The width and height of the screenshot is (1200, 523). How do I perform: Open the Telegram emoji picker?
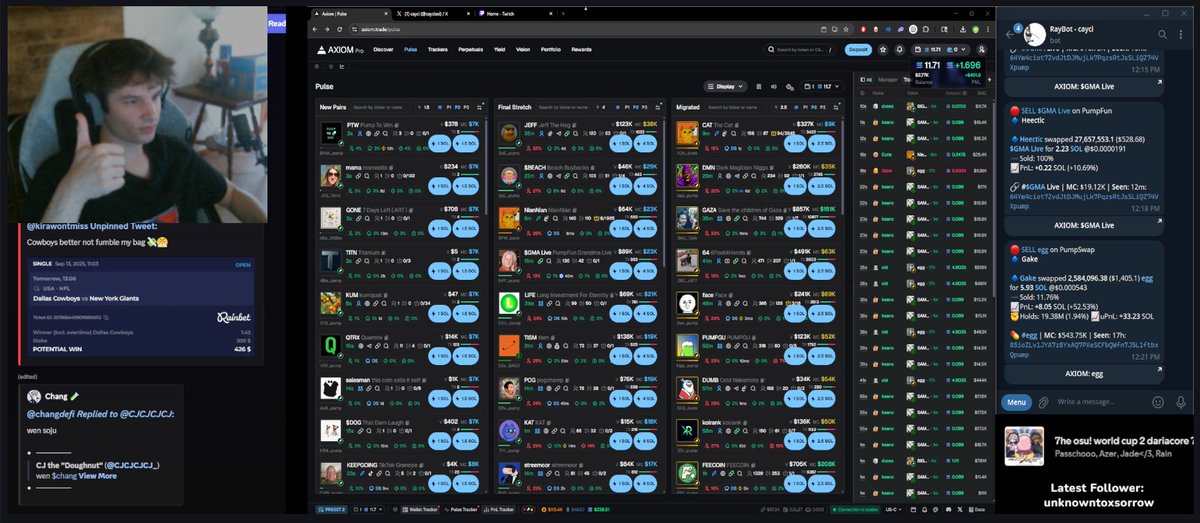pos(1158,402)
